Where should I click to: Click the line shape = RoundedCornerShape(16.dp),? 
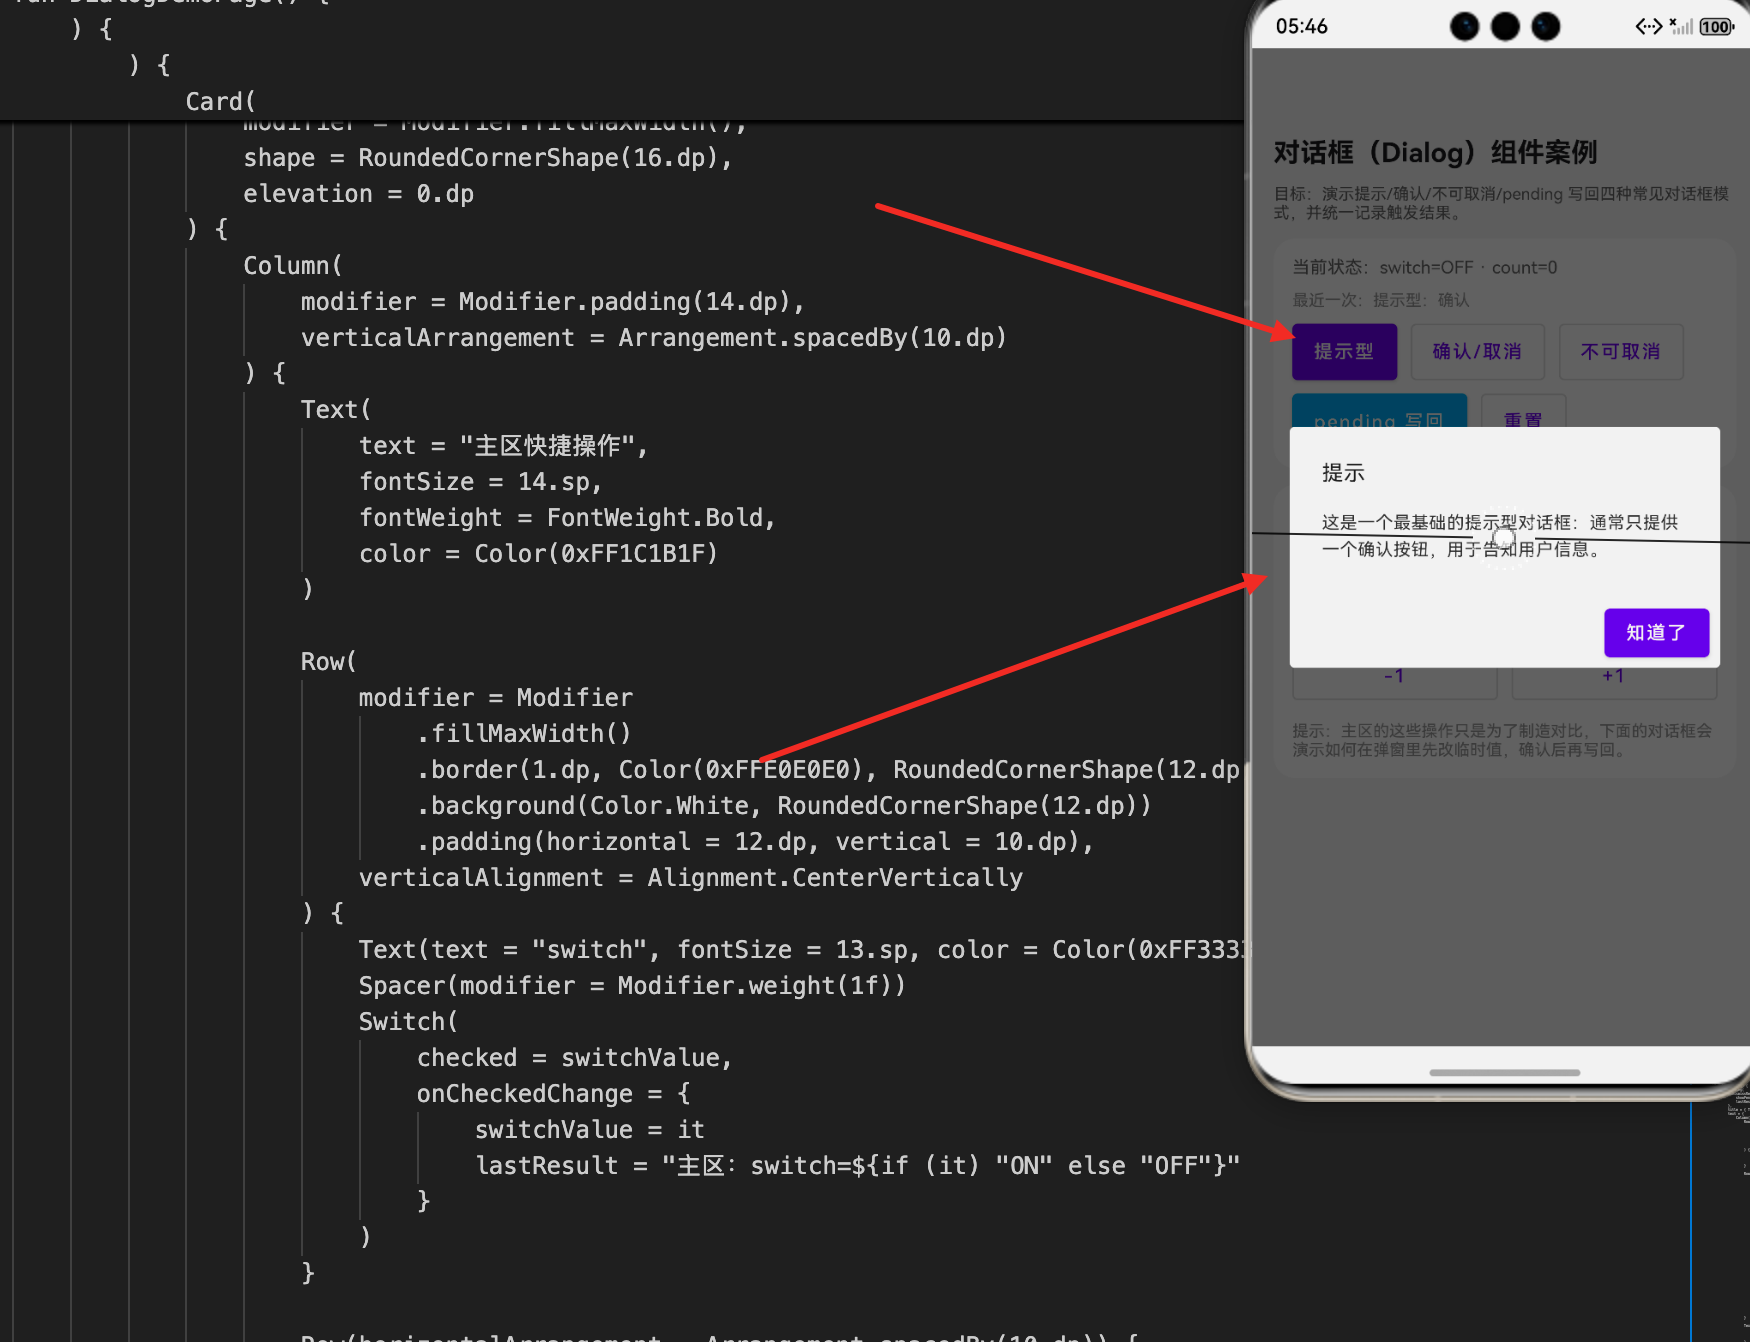[487, 158]
